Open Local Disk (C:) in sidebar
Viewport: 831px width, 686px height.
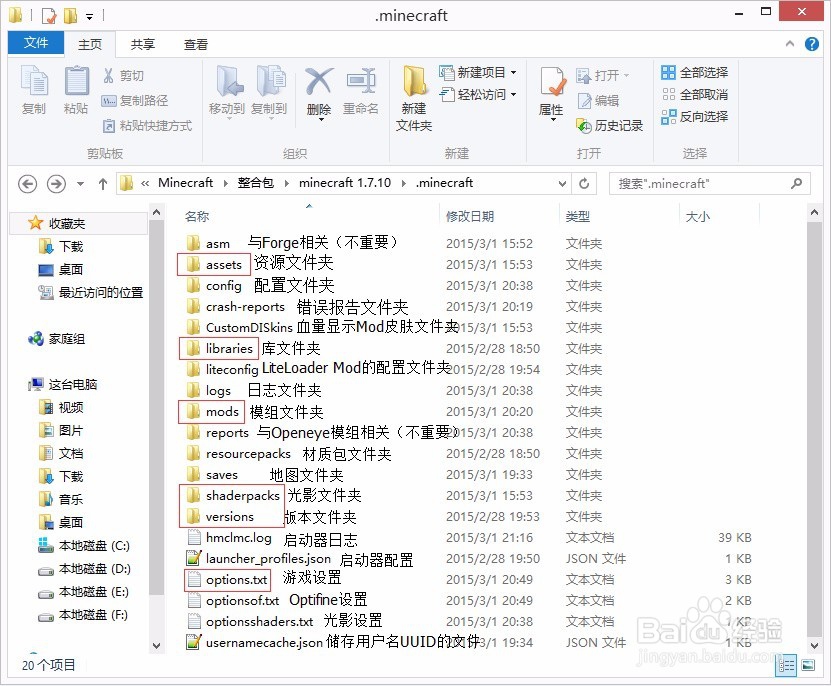coord(84,546)
